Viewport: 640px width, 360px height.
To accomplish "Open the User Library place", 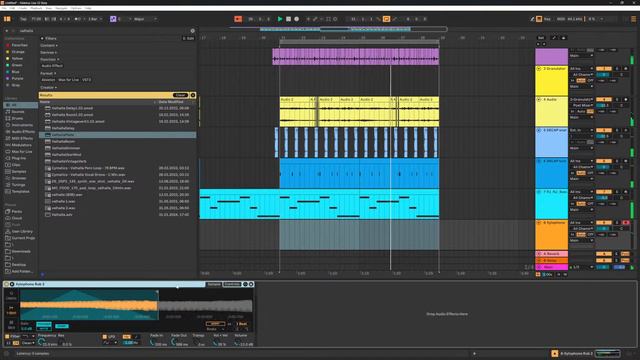I will [20, 231].
